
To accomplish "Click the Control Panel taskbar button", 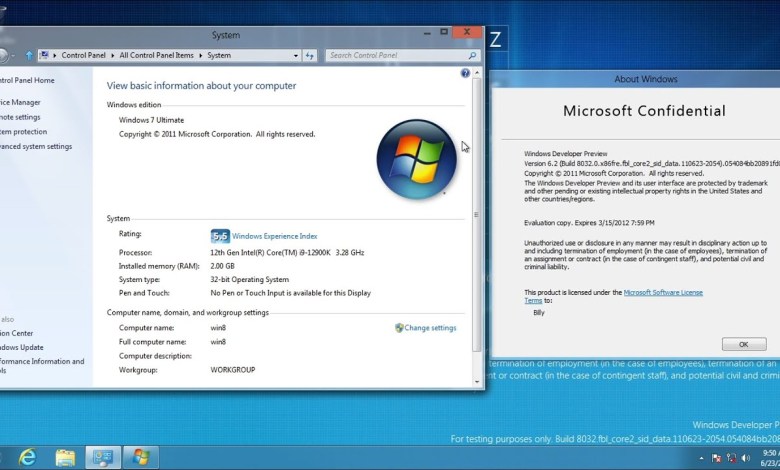I will tap(103, 457).
